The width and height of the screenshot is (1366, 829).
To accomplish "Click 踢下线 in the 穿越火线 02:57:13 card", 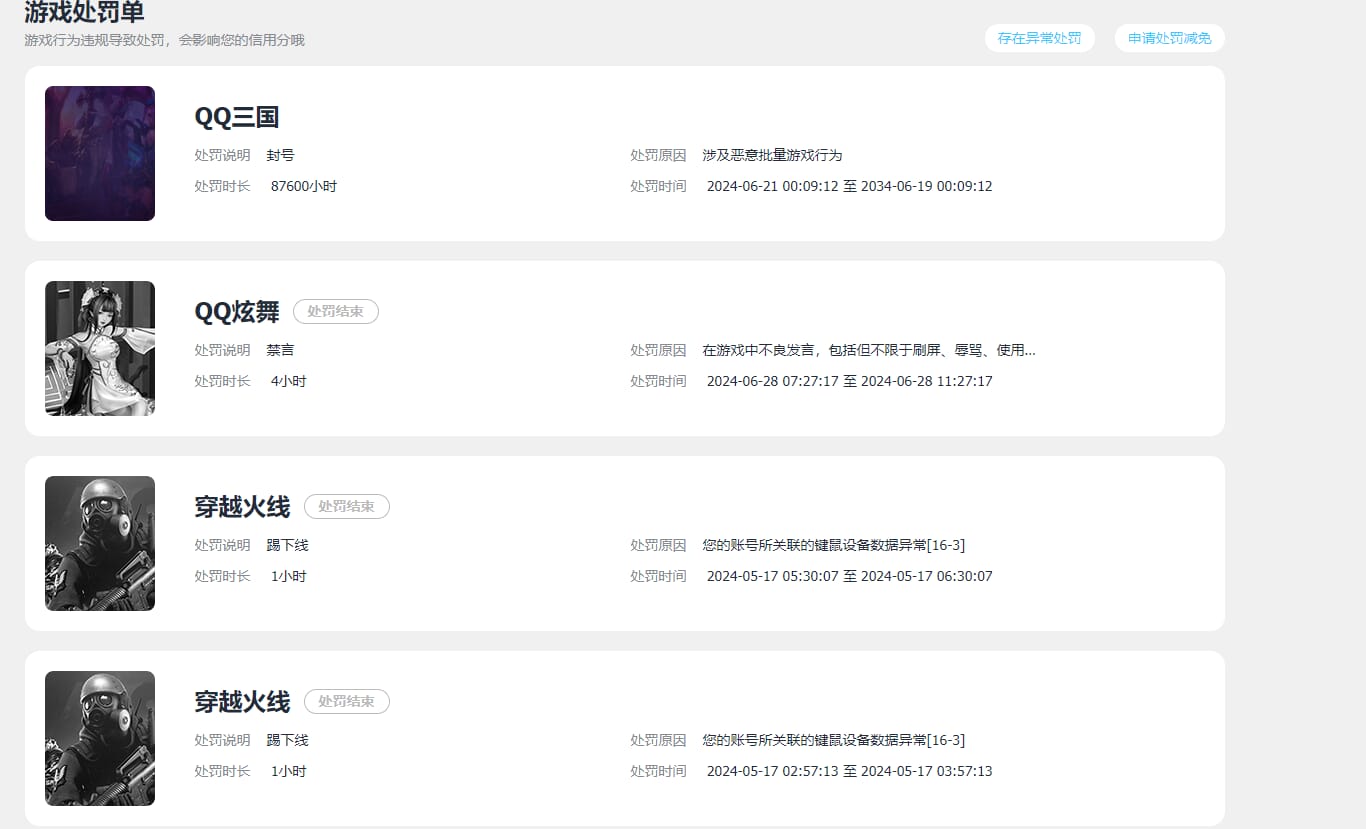I will 288,741.
